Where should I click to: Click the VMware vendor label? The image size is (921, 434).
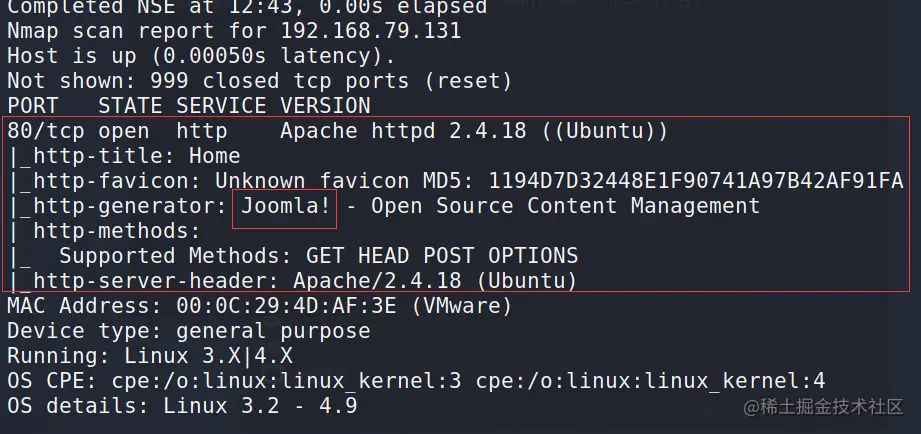(x=462, y=307)
